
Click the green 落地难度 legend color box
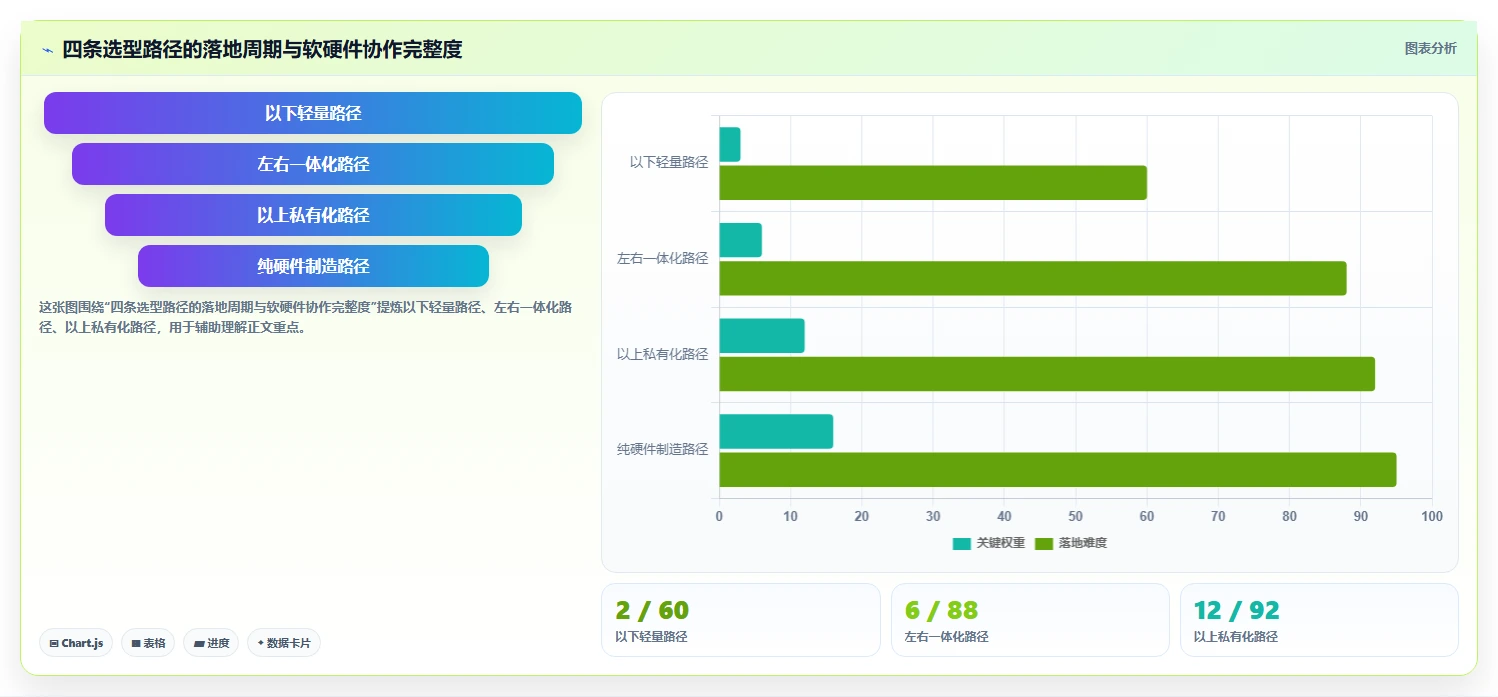tap(1044, 543)
